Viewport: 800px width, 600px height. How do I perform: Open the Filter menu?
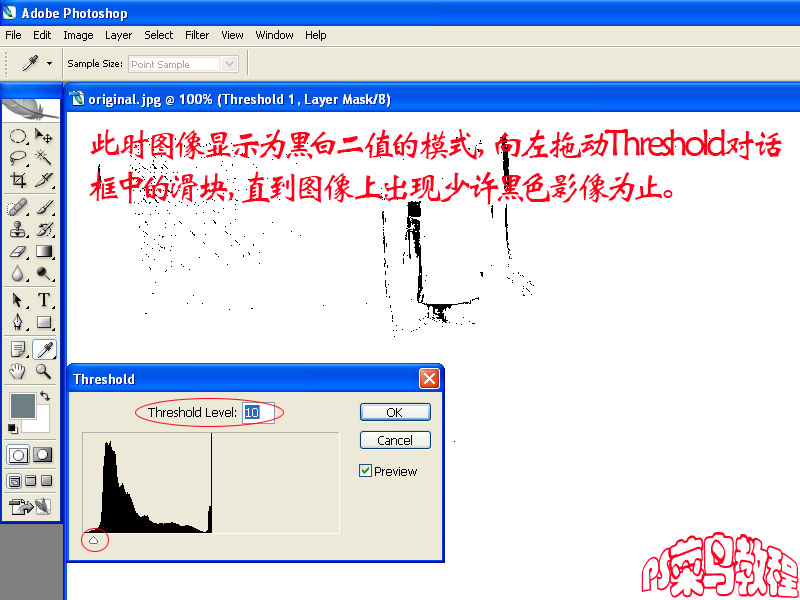(x=197, y=35)
